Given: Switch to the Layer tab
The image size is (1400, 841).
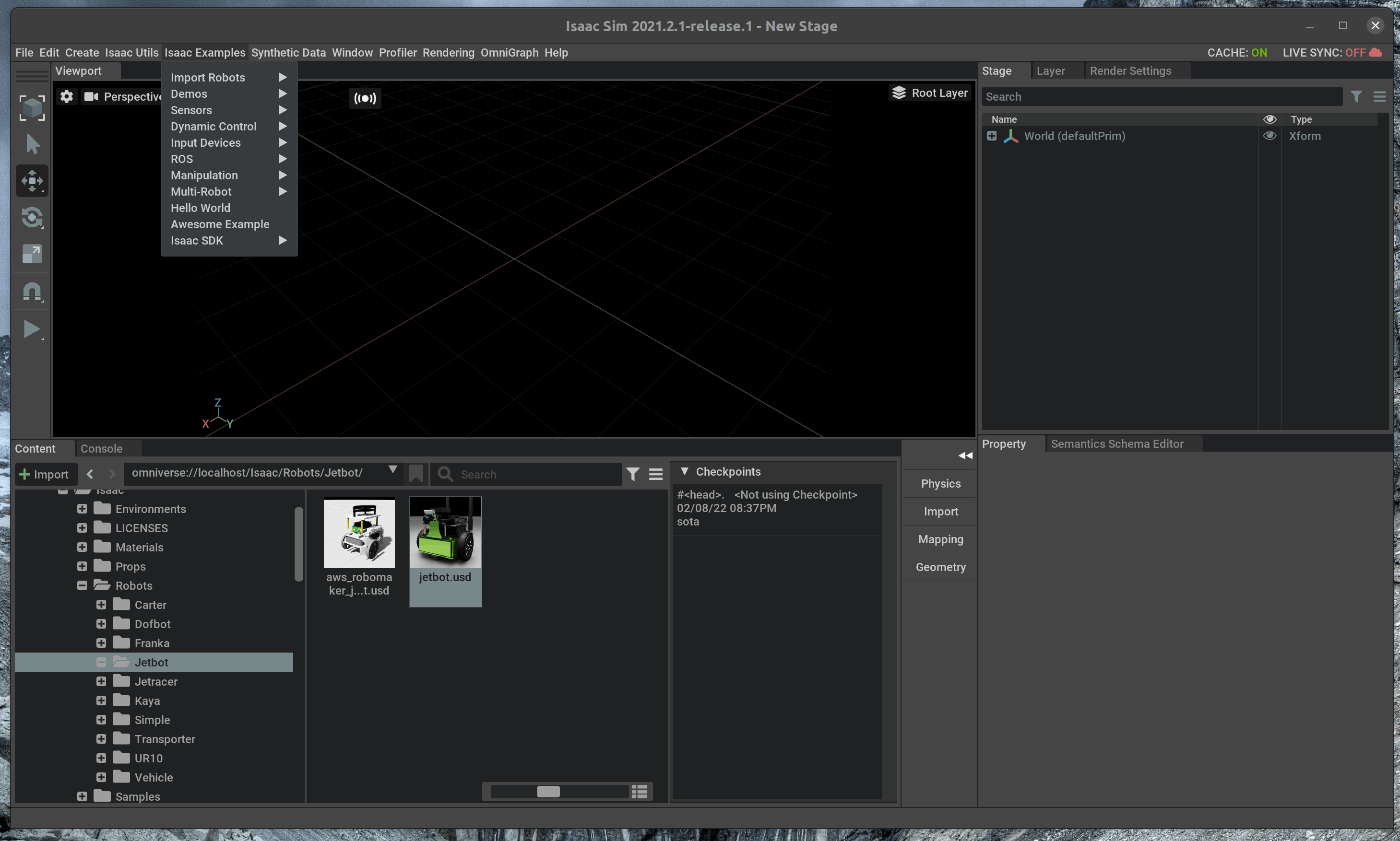Looking at the screenshot, I should coord(1050,71).
